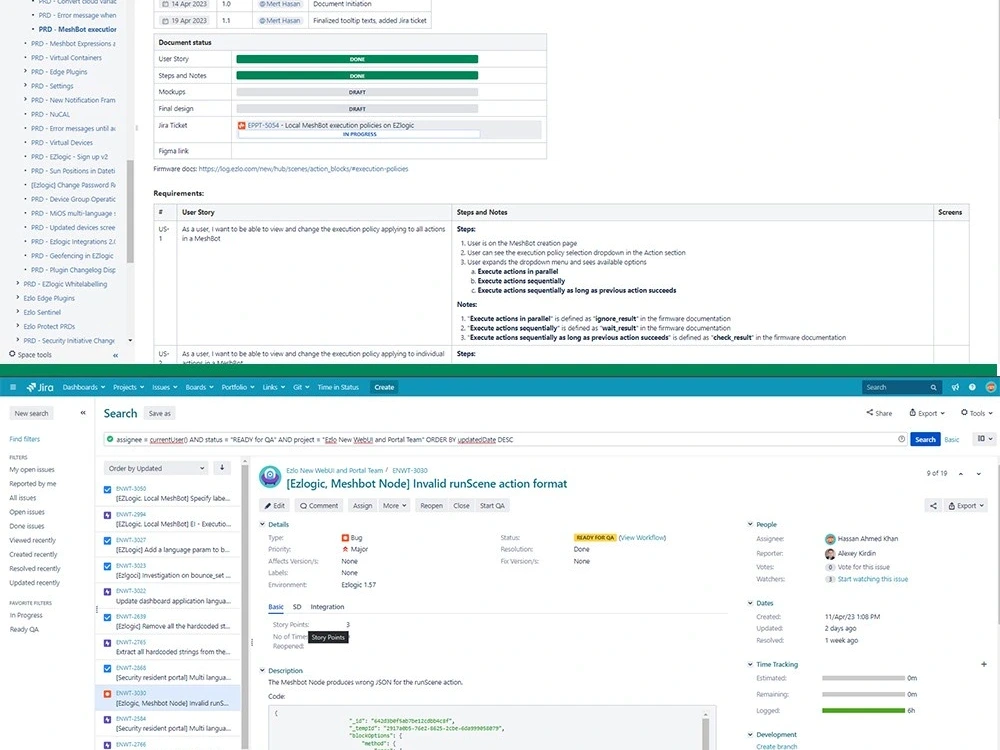
Task: Open the Portfolio menu
Action: point(238,387)
